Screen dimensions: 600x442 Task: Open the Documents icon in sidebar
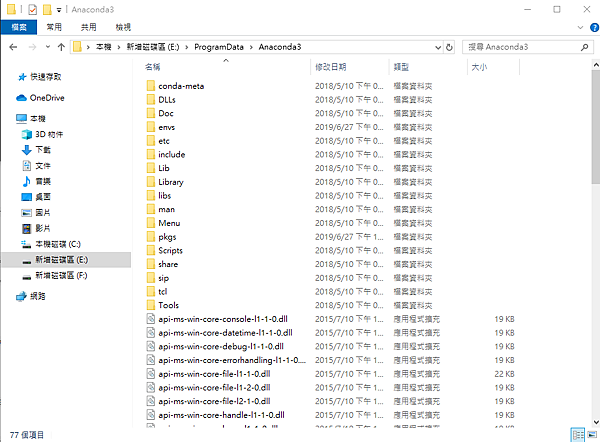26,166
